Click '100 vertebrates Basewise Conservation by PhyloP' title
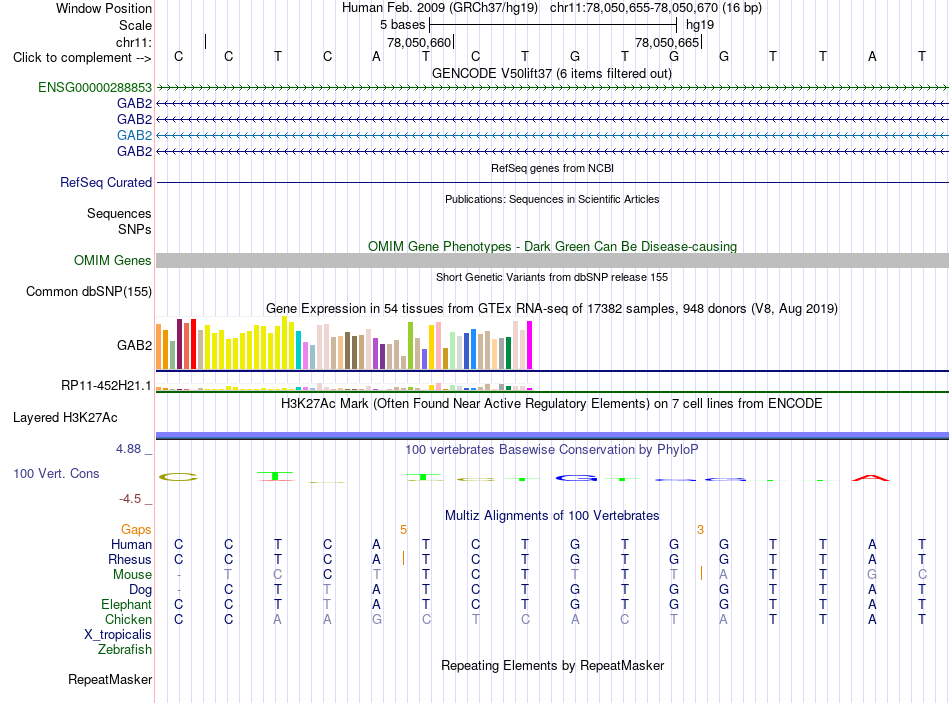Image resolution: width=950 pixels, height=703 pixels. (552, 450)
